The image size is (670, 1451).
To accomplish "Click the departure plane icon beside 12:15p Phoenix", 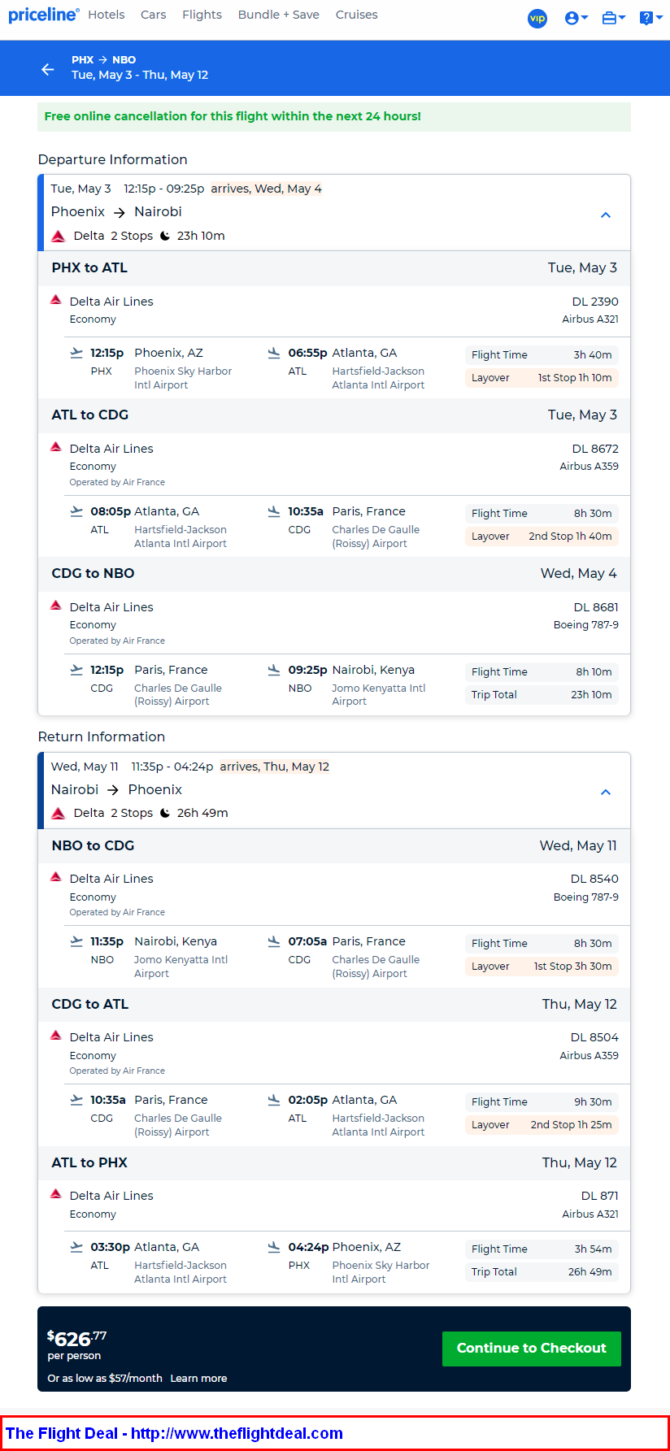I will click(x=77, y=352).
